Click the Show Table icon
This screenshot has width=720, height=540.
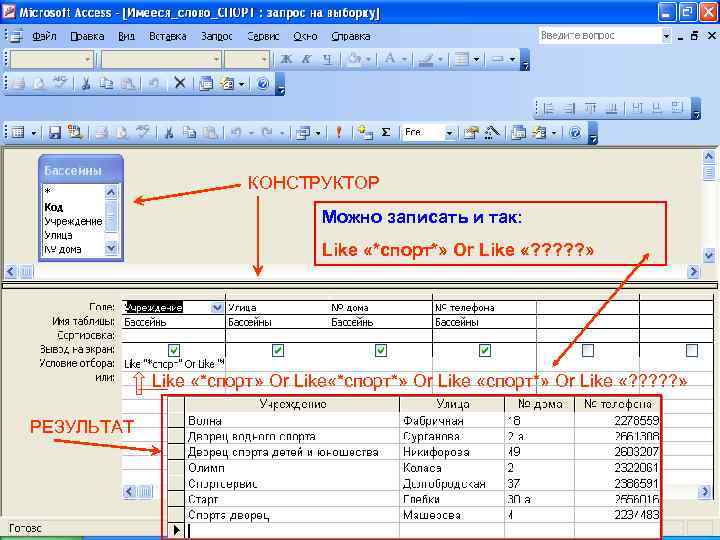365,133
